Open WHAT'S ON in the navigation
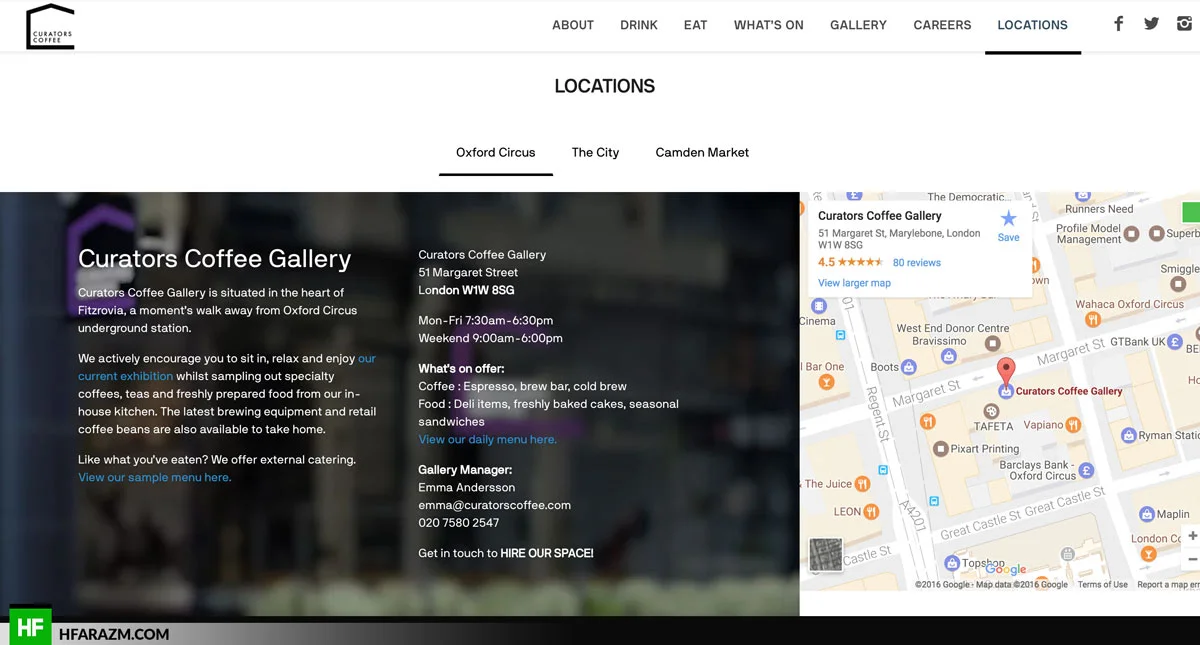The image size is (1200, 645). point(769,25)
